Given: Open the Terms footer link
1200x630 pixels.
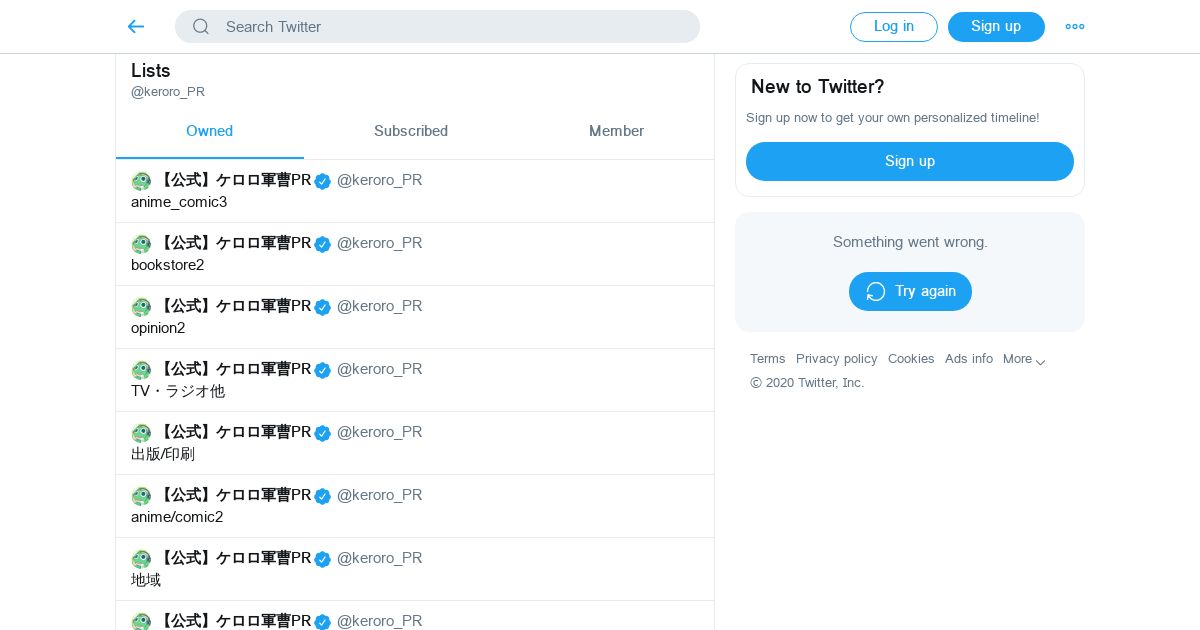Looking at the screenshot, I should [767, 359].
